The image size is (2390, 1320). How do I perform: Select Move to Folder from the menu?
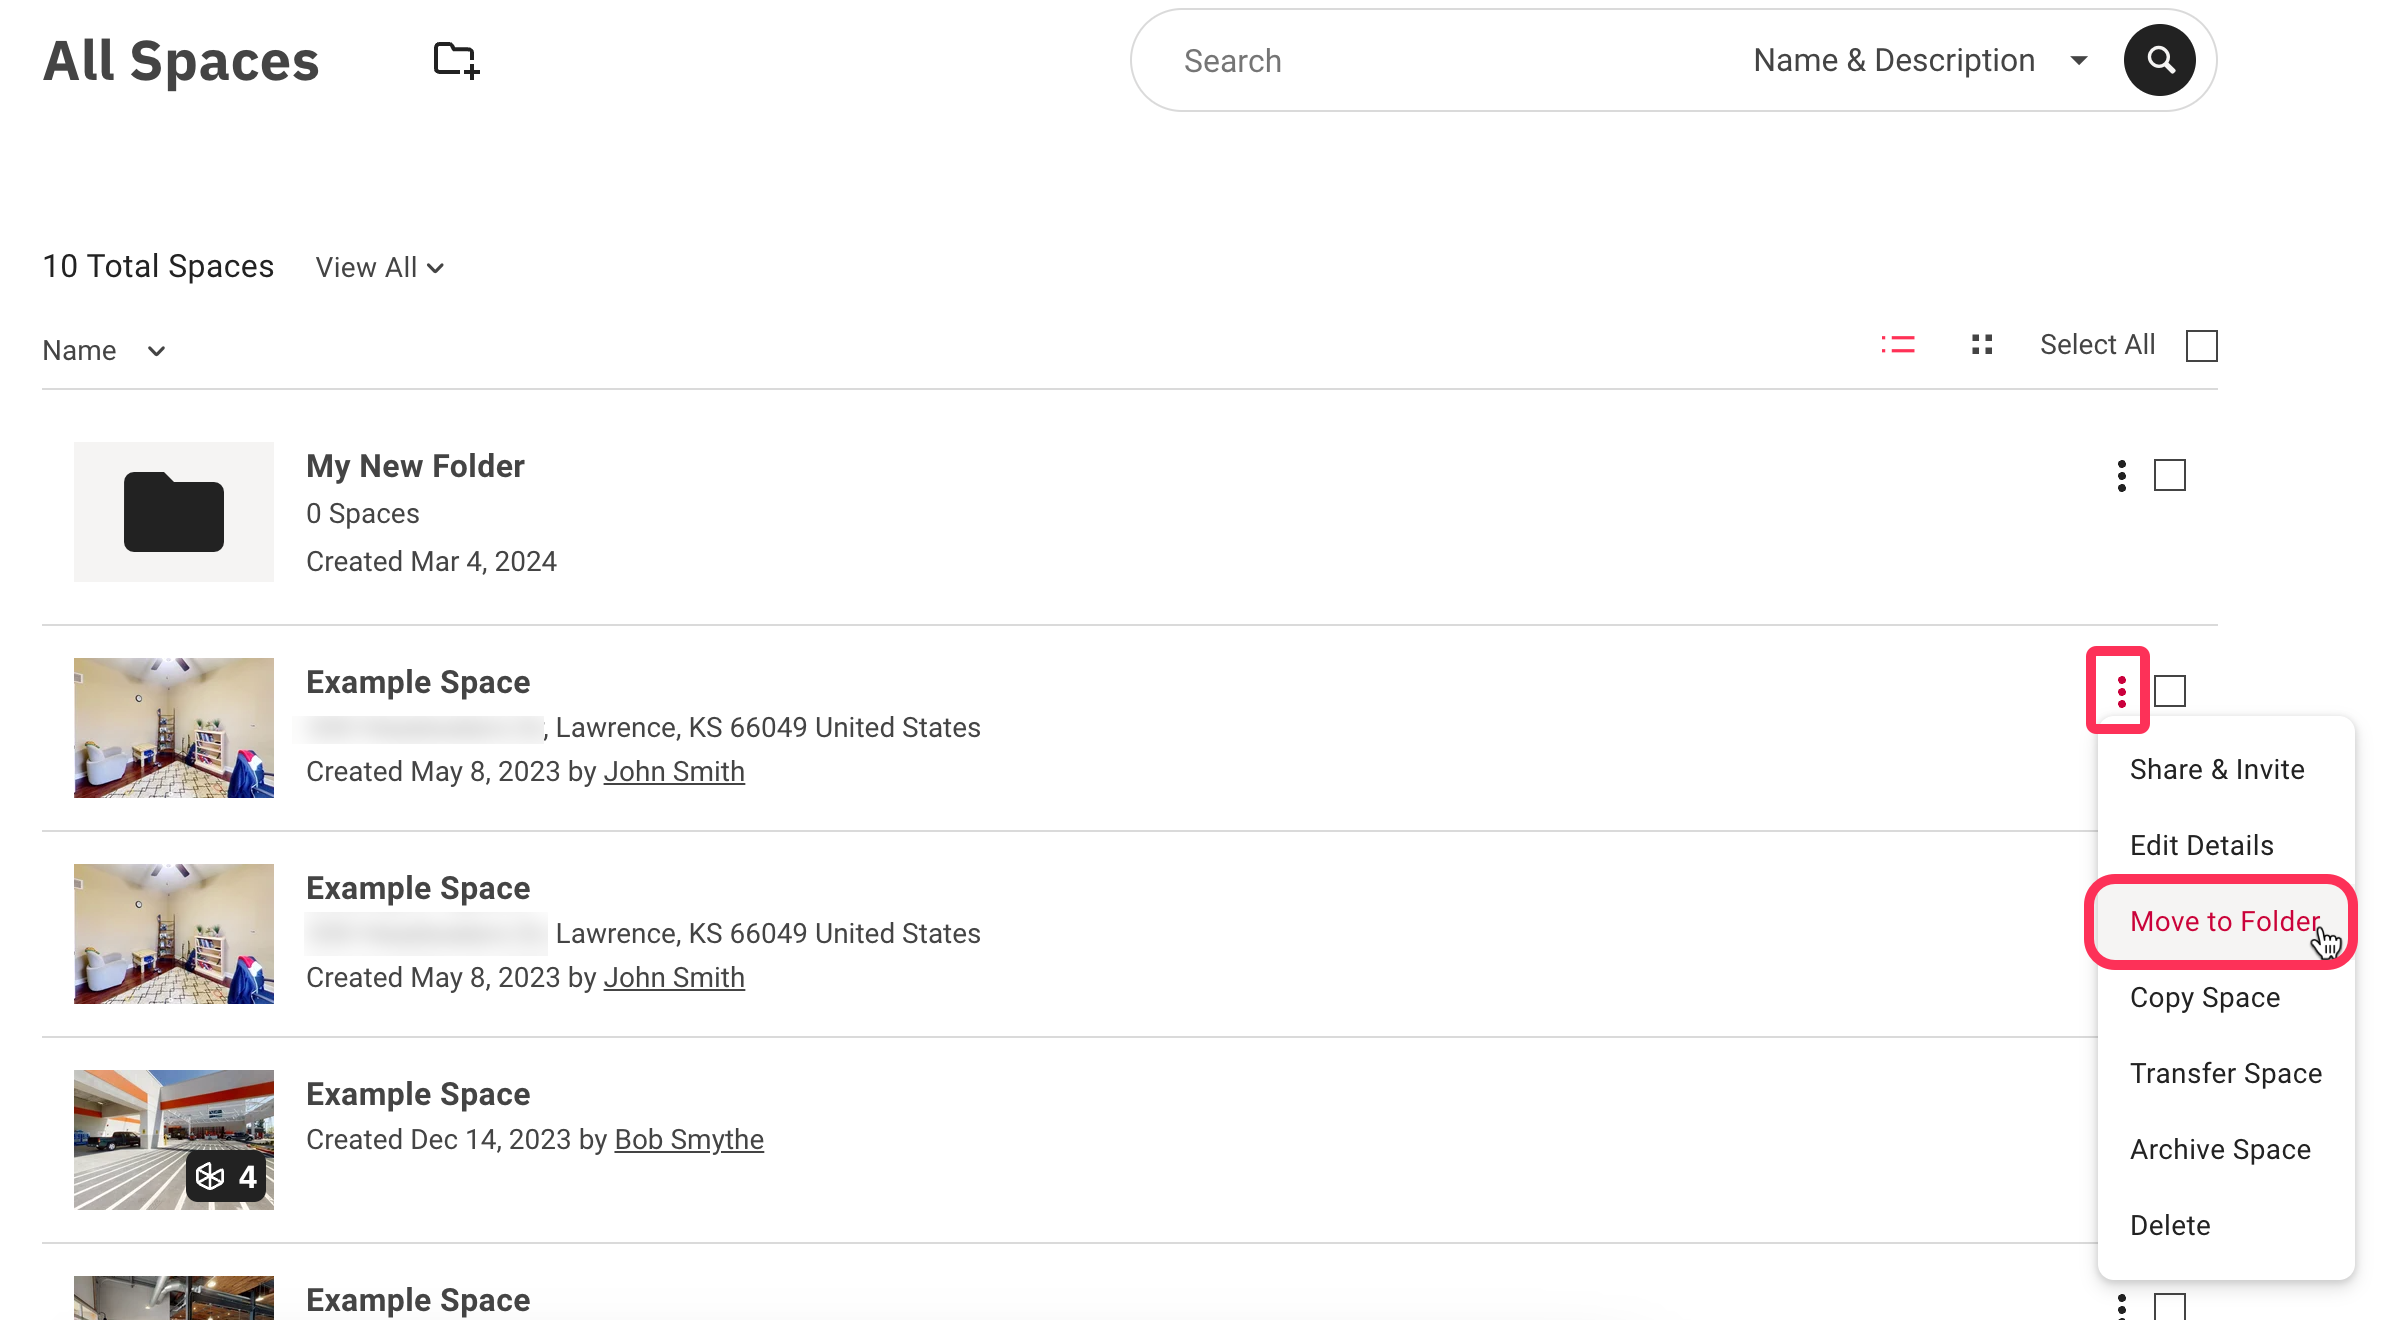click(2223, 921)
